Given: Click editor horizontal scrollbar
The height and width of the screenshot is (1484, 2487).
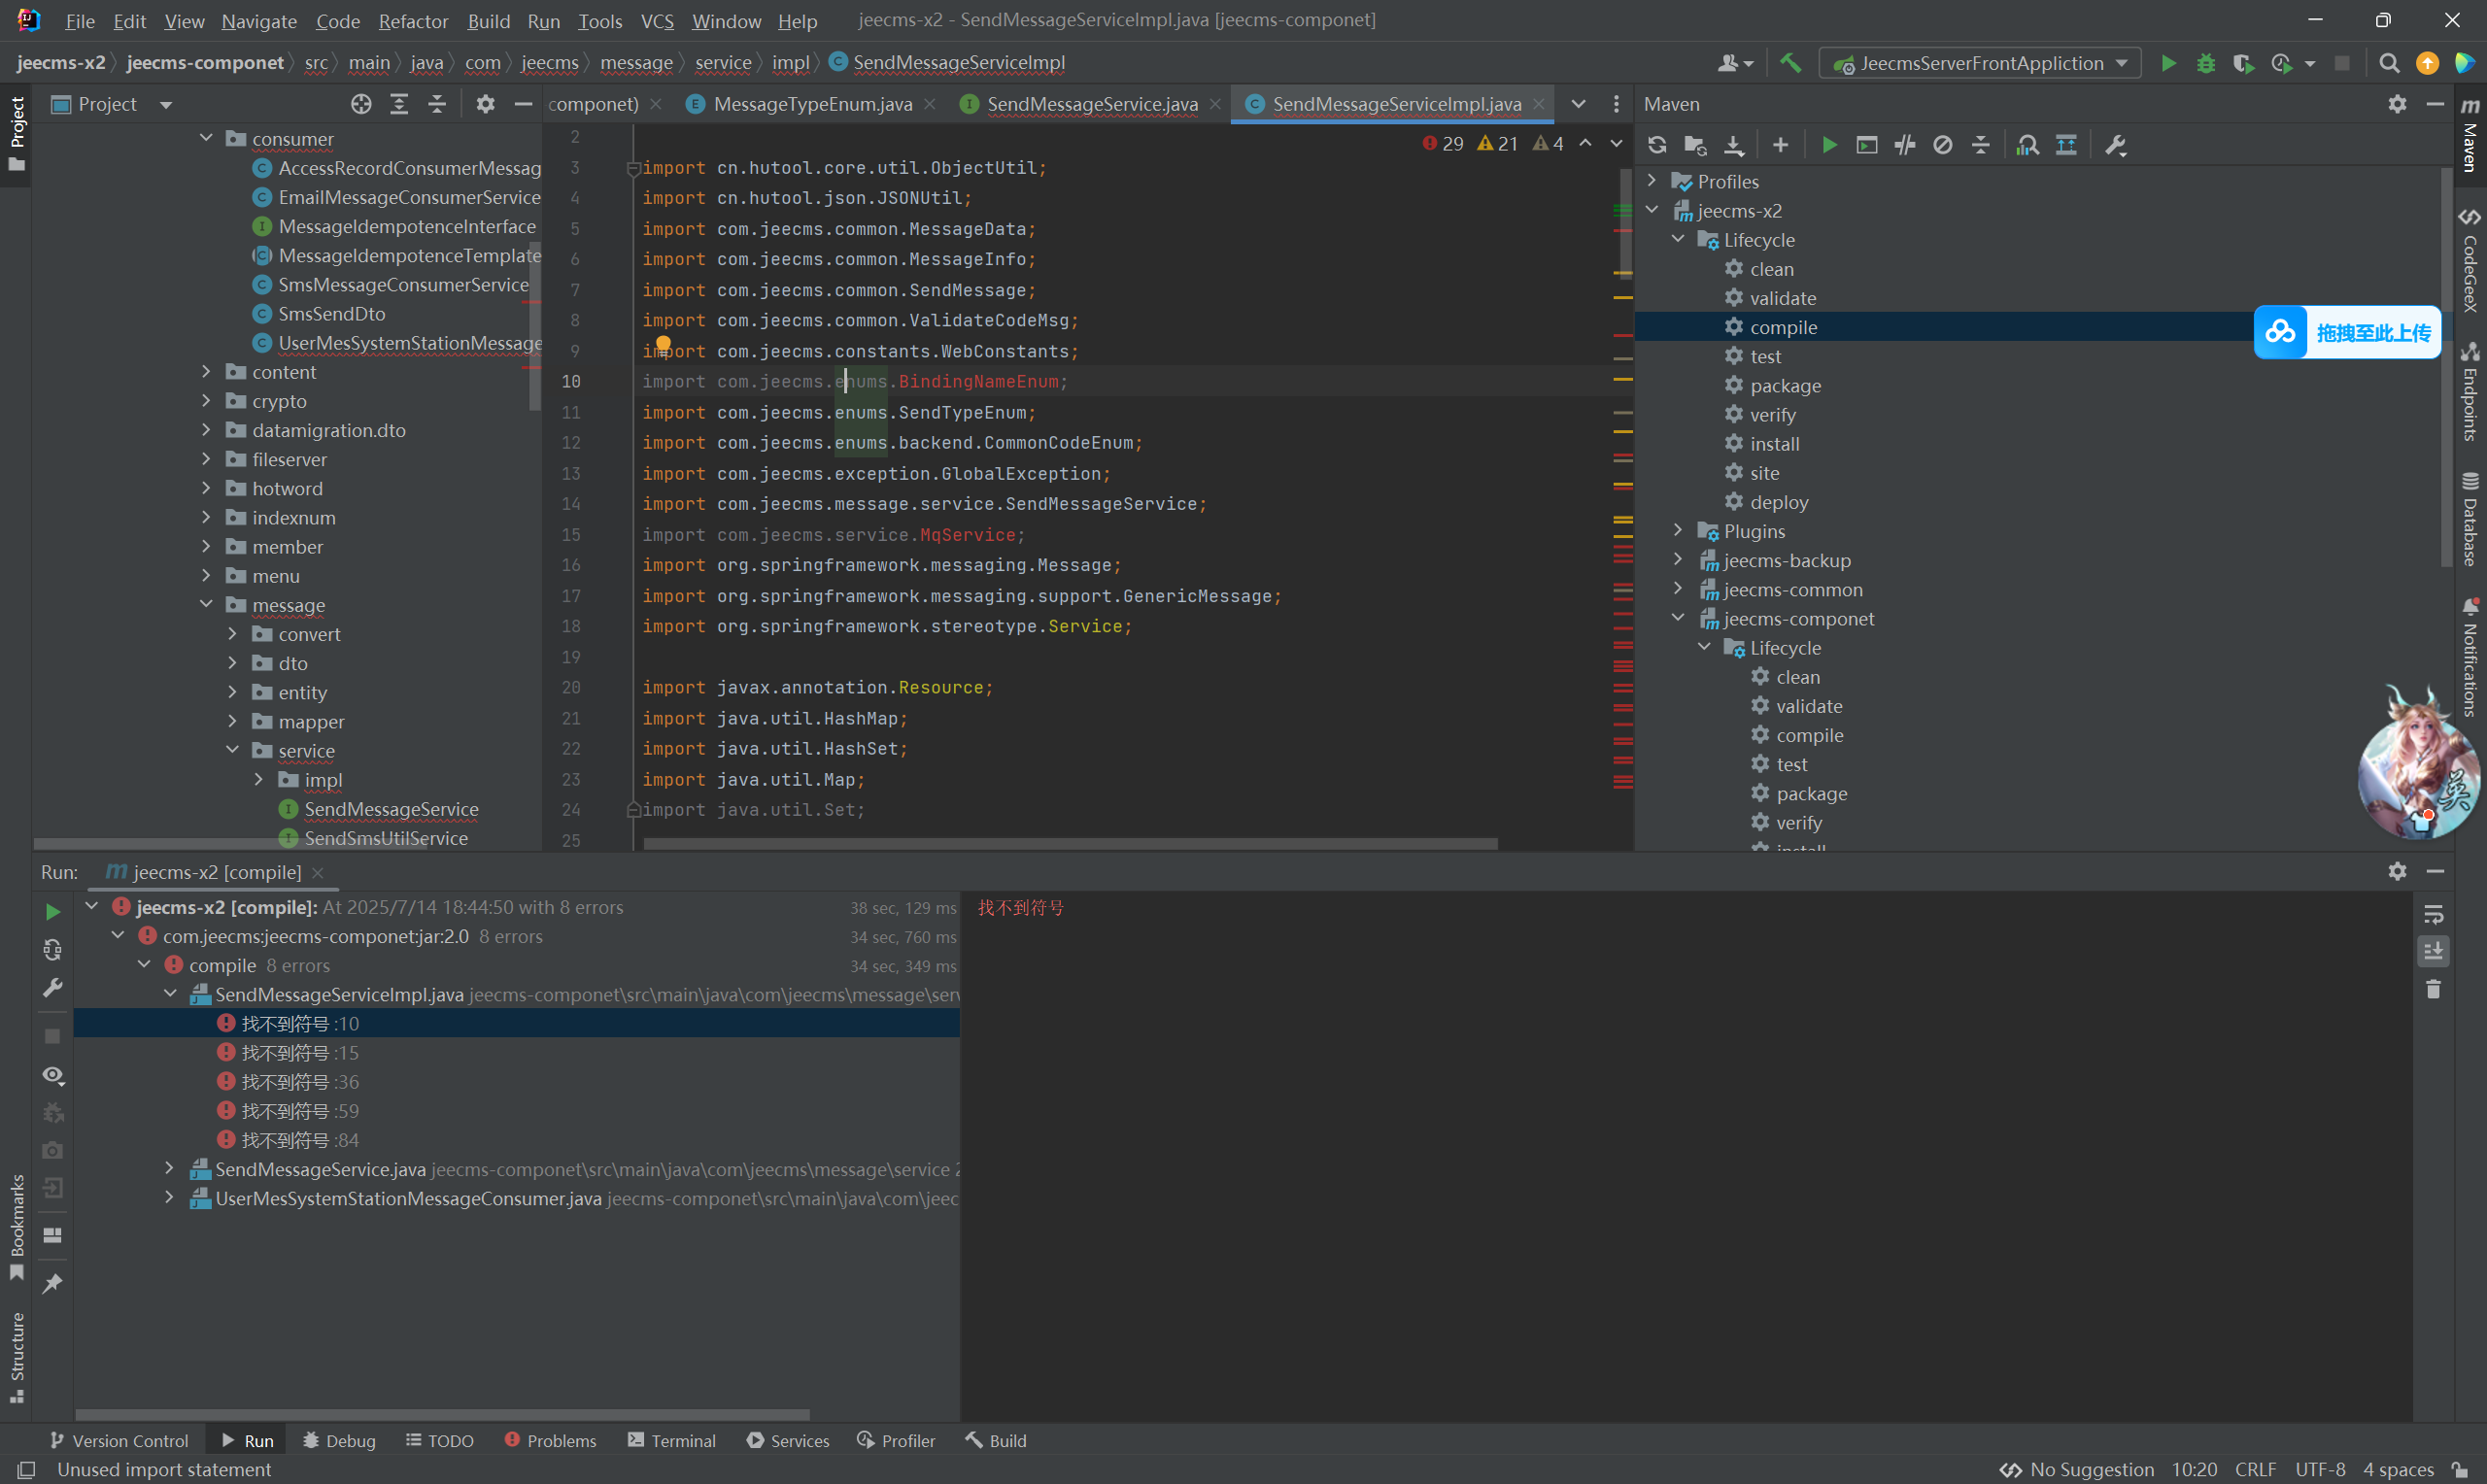Looking at the screenshot, I should click(x=1070, y=843).
